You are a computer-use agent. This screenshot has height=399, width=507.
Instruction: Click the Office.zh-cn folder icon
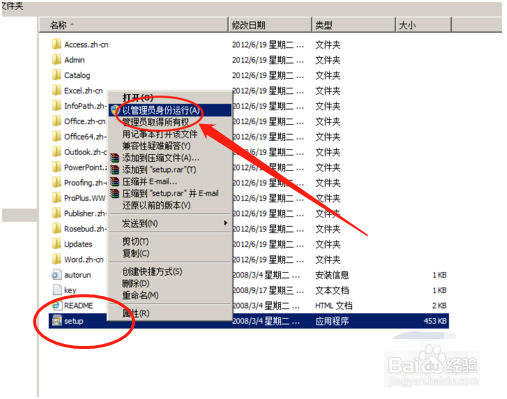tap(57, 121)
